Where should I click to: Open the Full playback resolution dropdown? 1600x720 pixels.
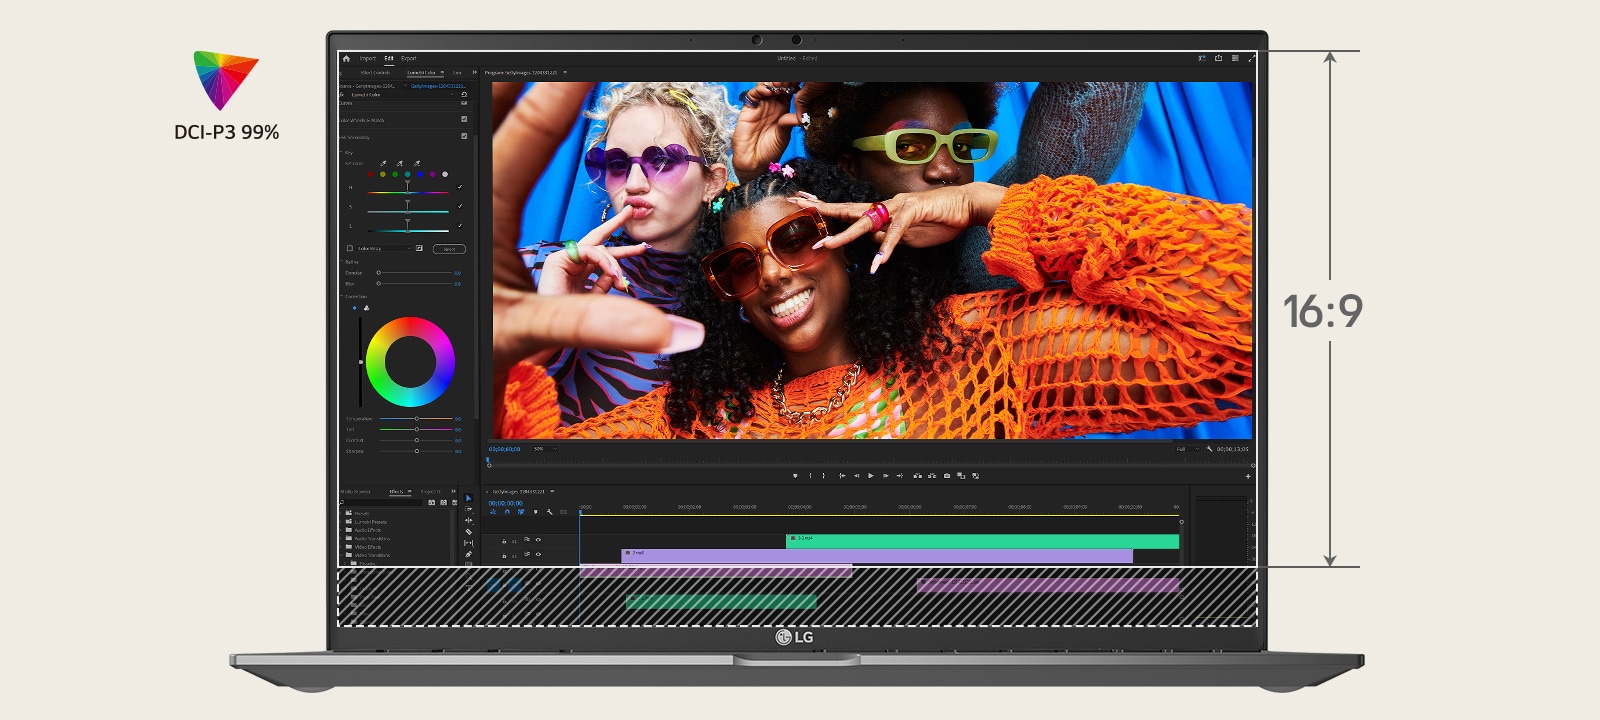(x=1187, y=449)
